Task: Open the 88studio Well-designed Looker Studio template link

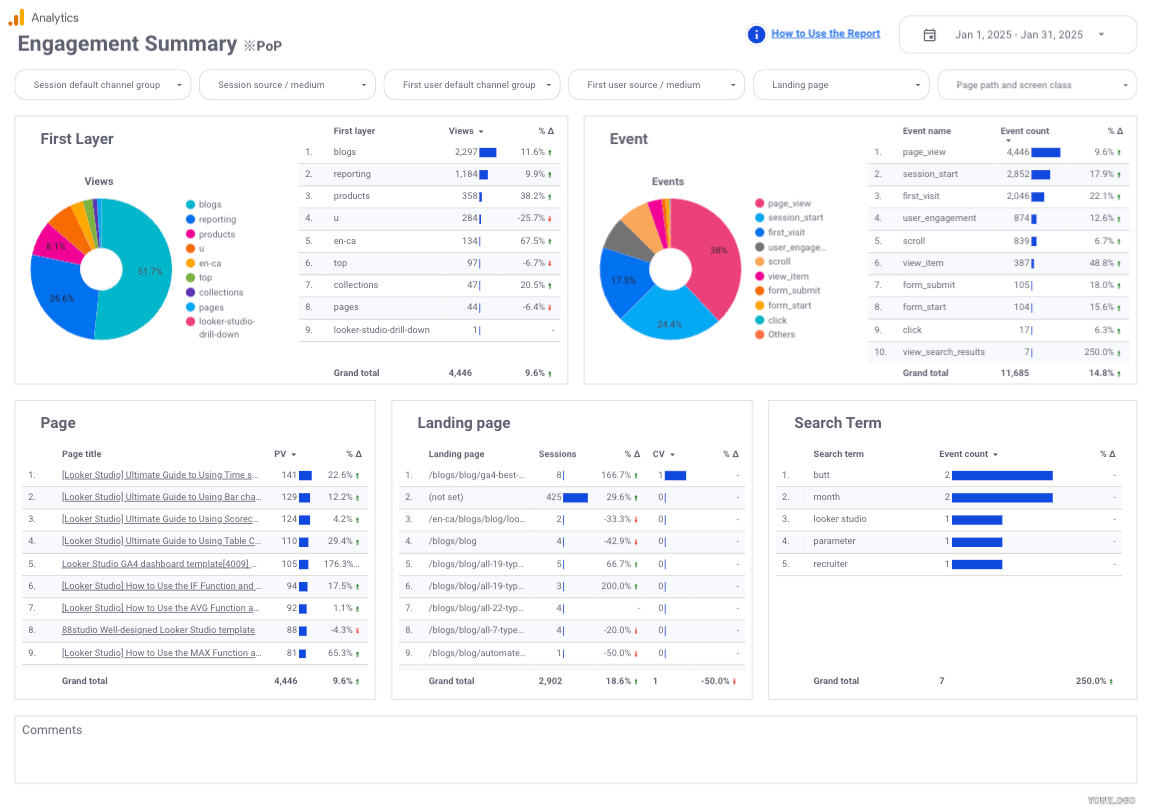Action: 158,630
